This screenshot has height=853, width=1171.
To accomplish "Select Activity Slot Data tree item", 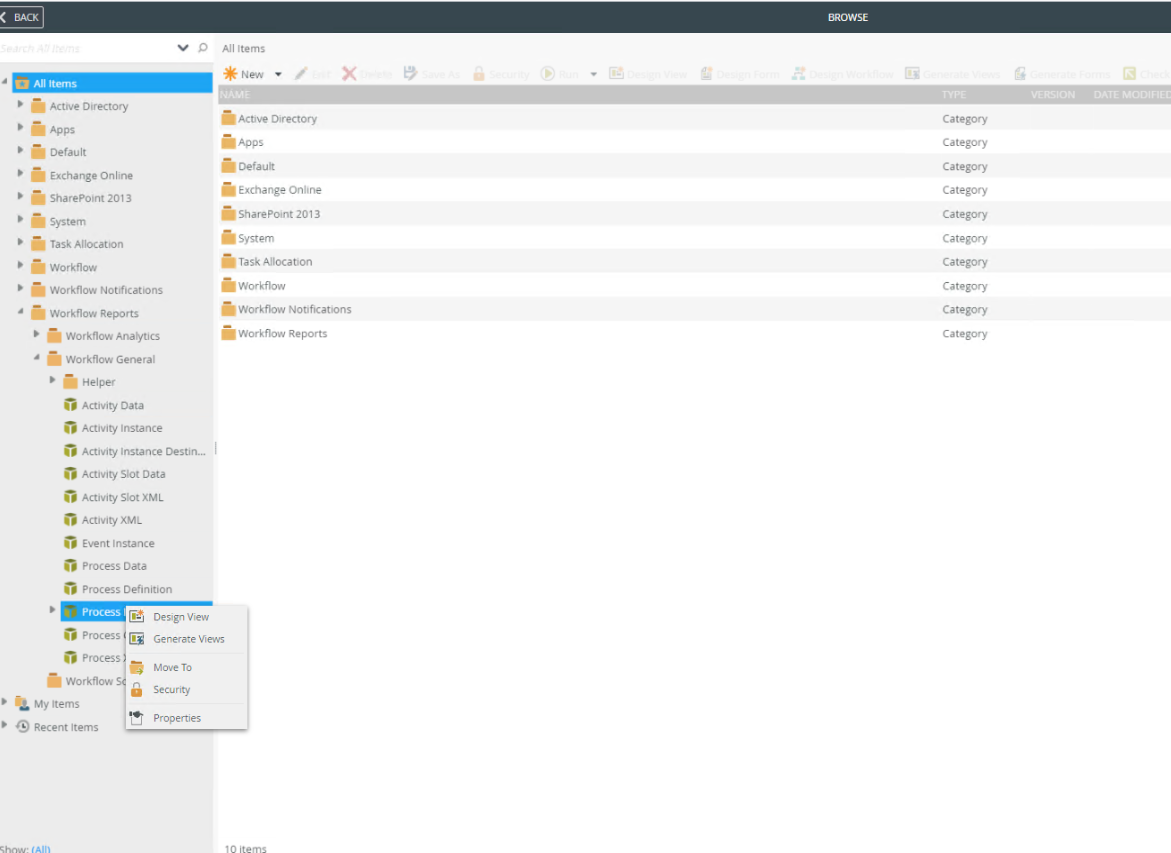I will point(123,474).
